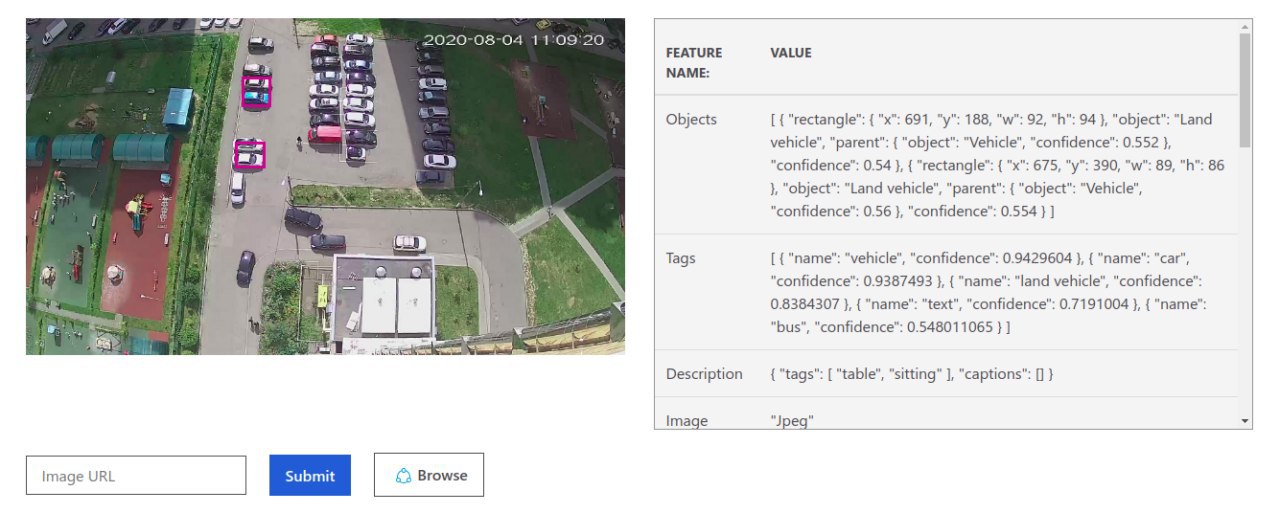Click the "FEATURE NAME:" column header
This screenshot has height=513, width=1280.
click(x=694, y=62)
